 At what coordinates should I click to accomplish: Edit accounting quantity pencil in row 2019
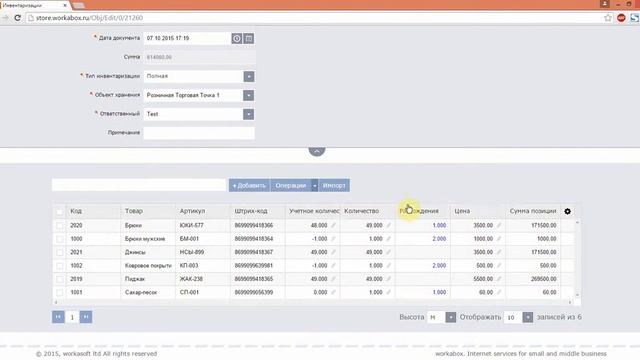point(333,279)
